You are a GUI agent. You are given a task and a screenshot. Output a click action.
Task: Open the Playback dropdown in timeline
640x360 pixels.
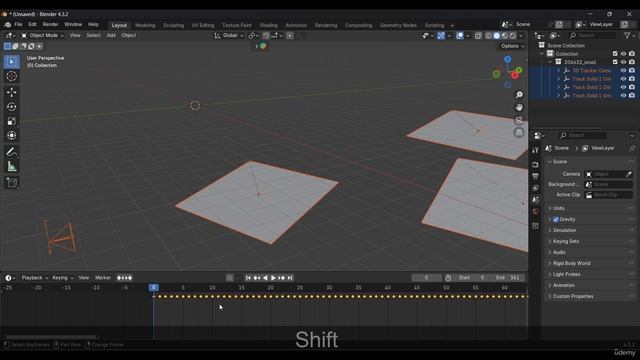(34, 278)
